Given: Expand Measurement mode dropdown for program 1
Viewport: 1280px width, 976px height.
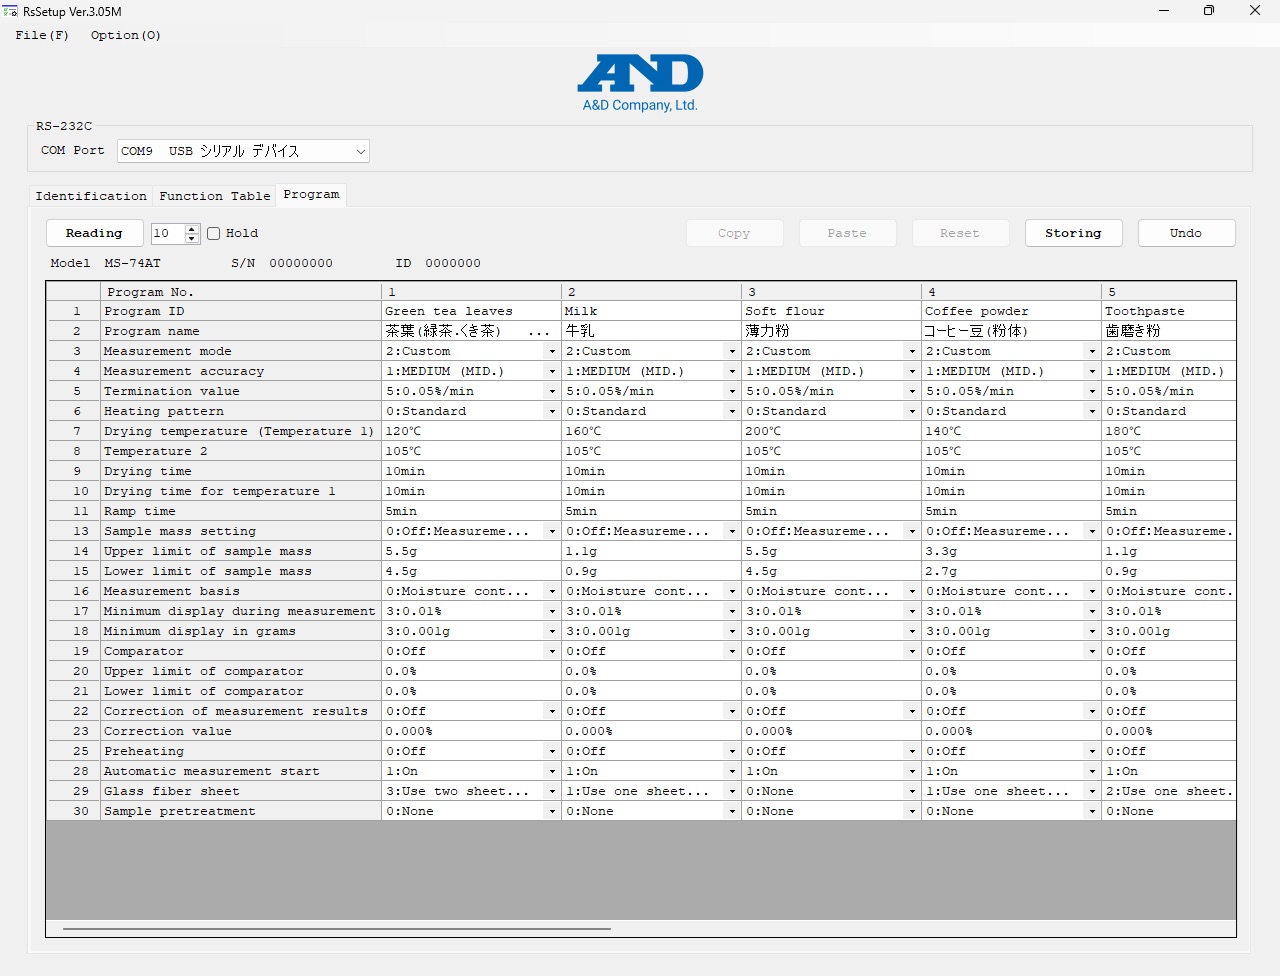Looking at the screenshot, I should point(552,352).
